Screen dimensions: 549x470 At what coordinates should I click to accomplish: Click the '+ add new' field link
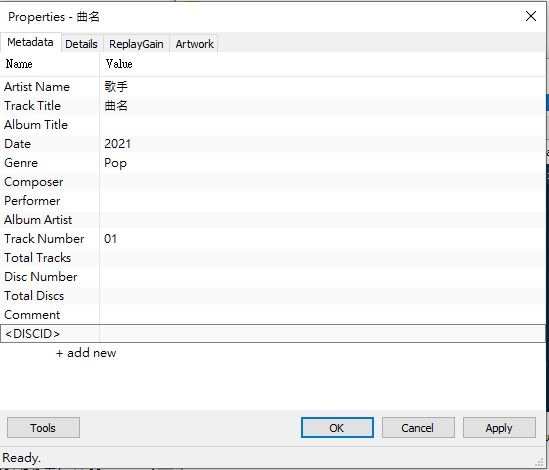pos(86,353)
